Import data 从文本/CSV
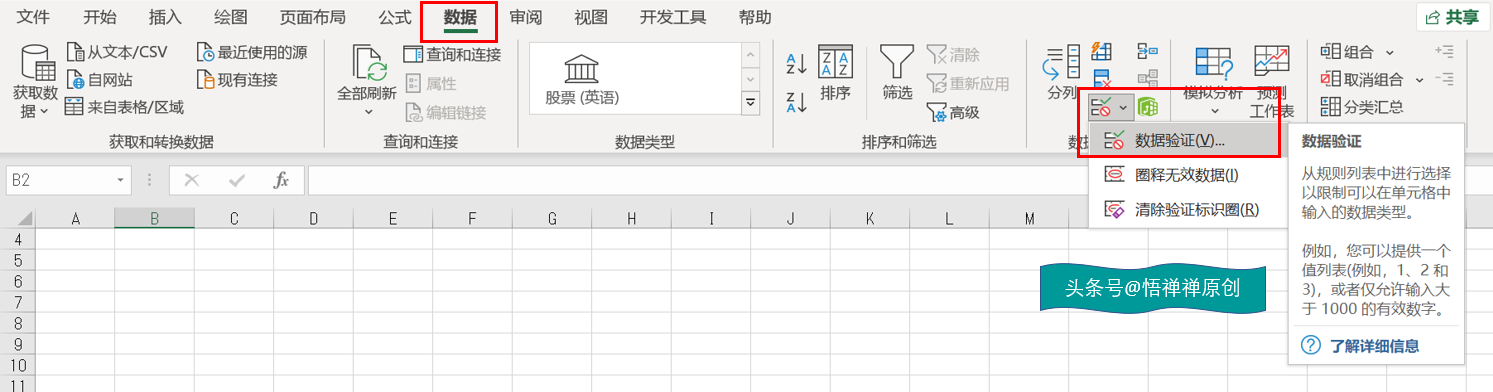 click(x=116, y=52)
